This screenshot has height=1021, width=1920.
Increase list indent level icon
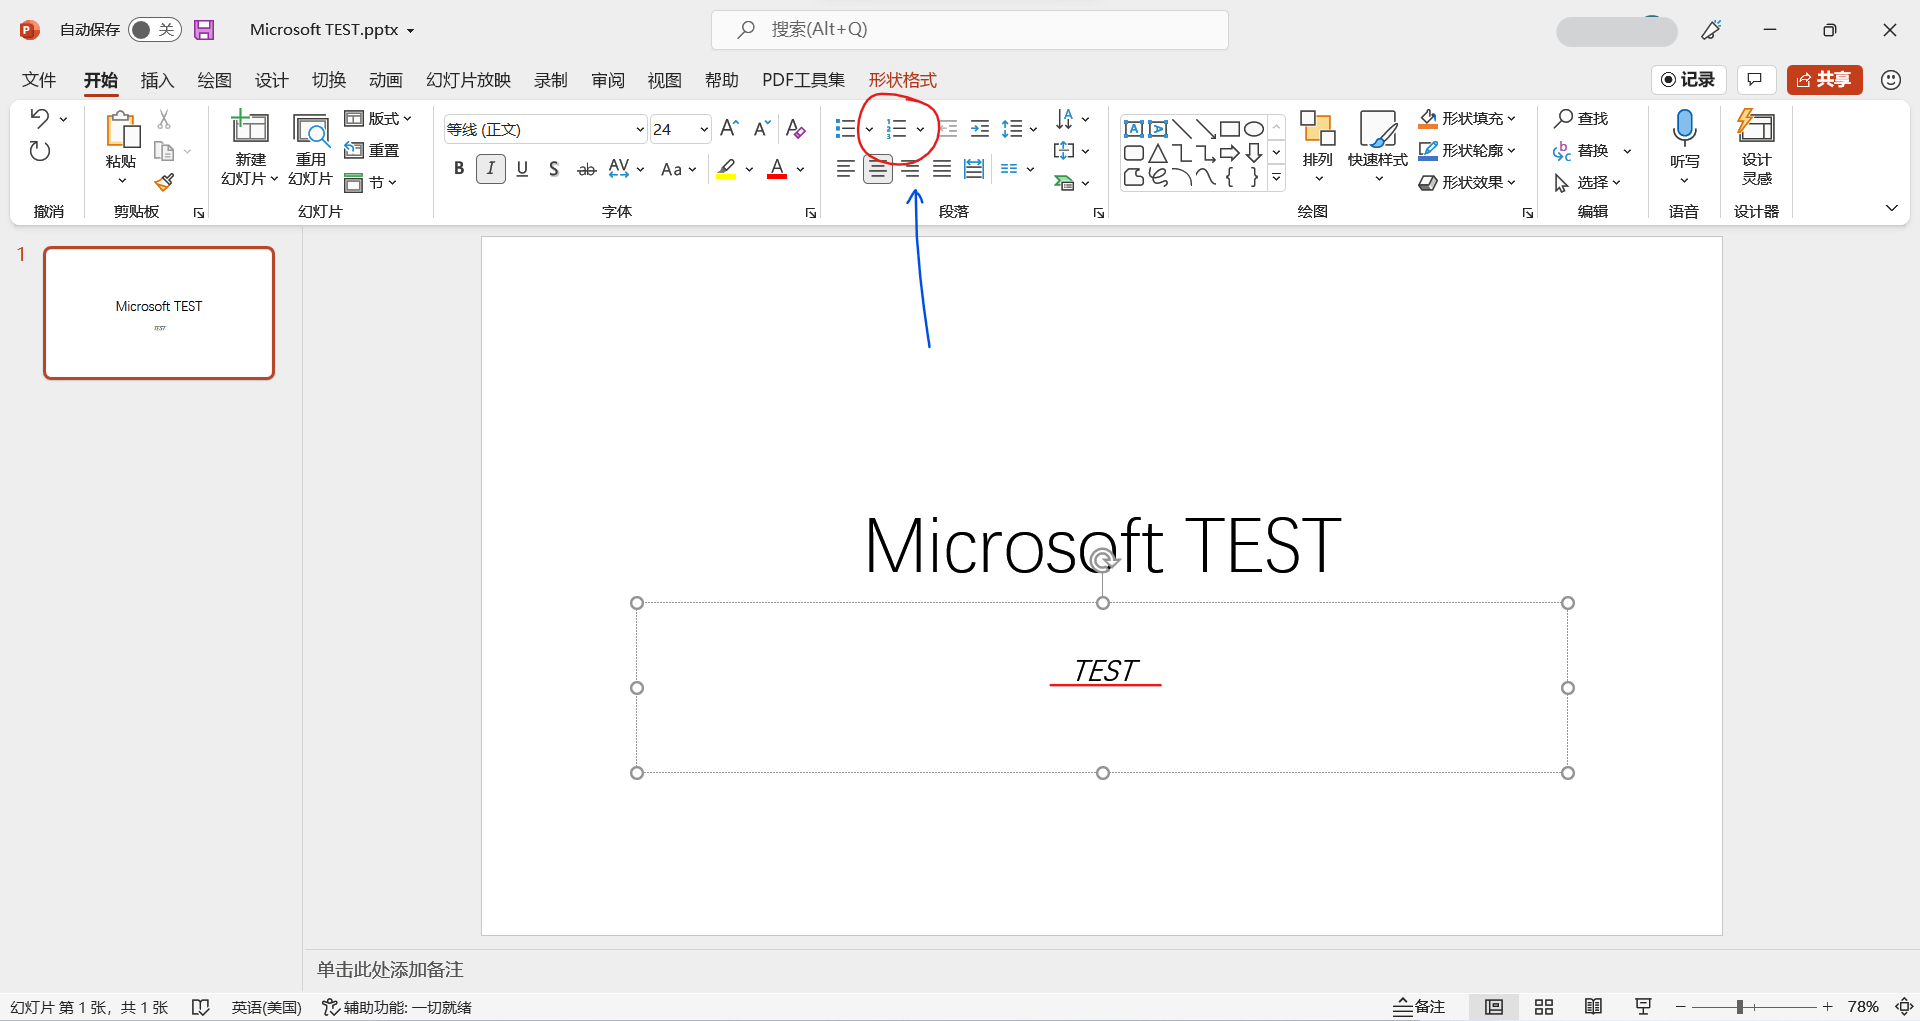tap(980, 128)
